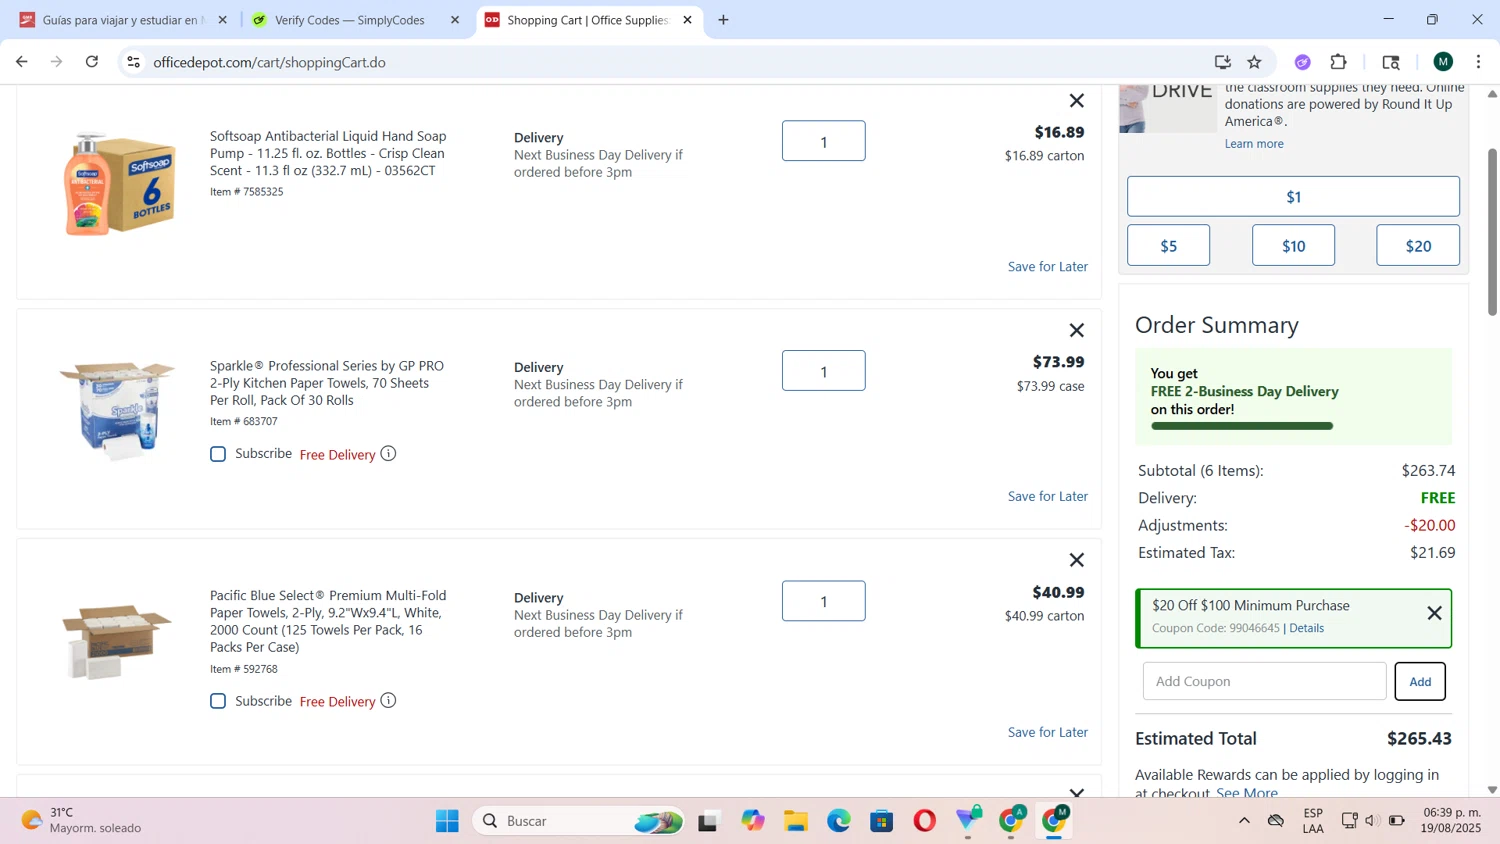The image size is (1500, 844).
Task: Click the address bar URL
Action: click(269, 62)
